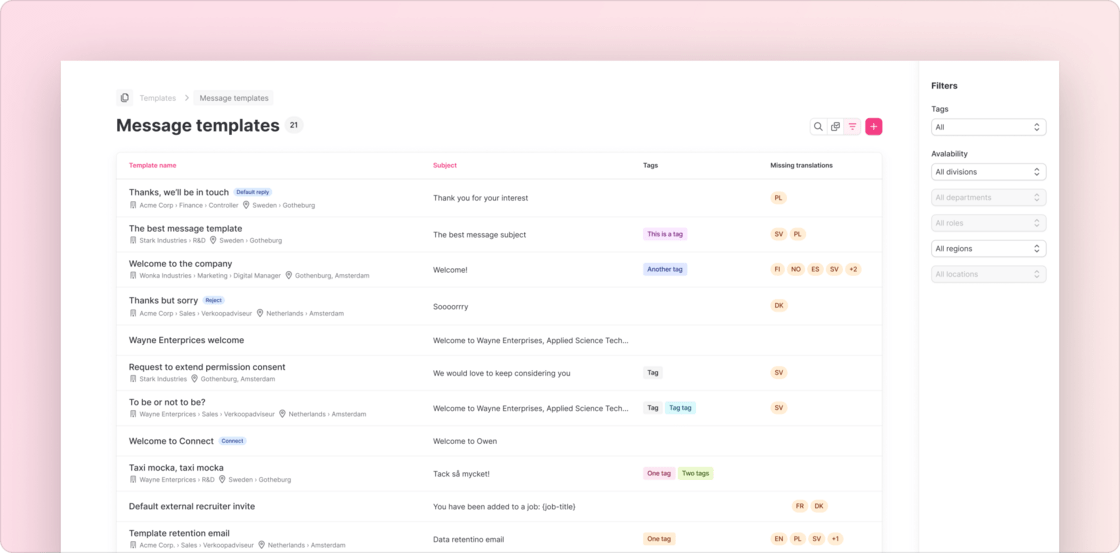The image size is (1120, 553).
Task: Click the pink plus add button
Action: pyautogui.click(x=874, y=127)
